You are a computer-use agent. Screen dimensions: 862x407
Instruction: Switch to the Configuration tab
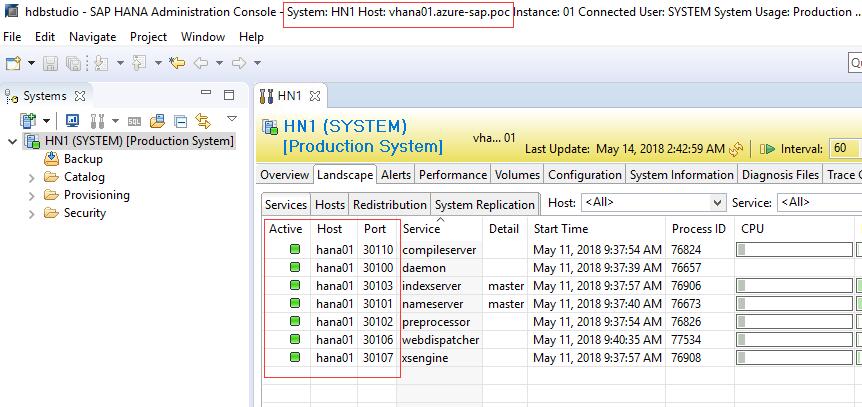tap(584, 175)
